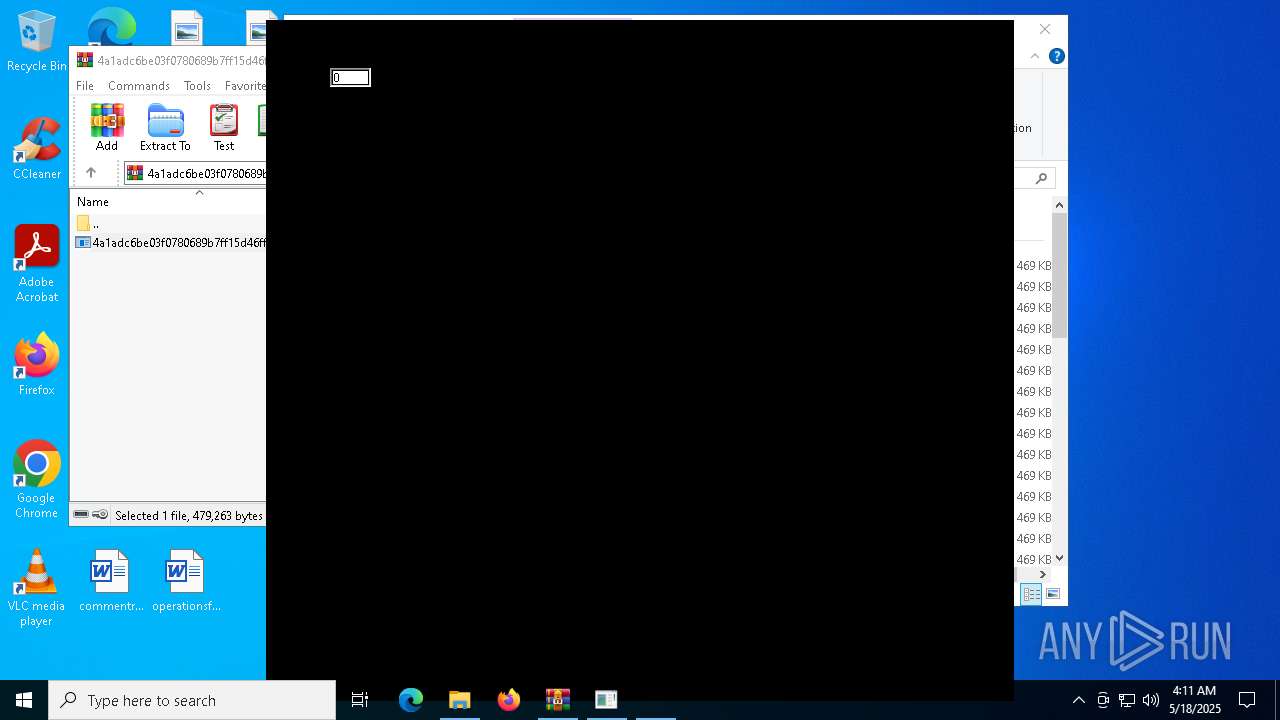Open Microsoft Edge from the taskbar

411,700
